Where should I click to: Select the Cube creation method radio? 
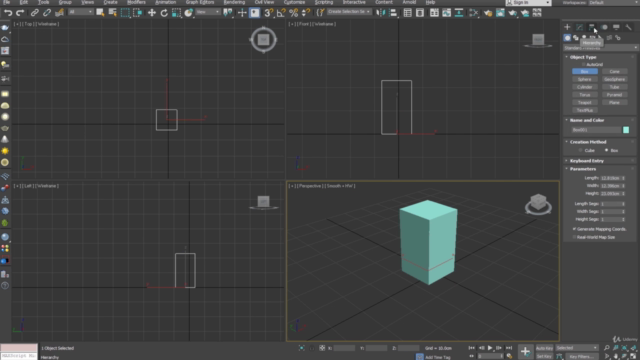click(580, 150)
